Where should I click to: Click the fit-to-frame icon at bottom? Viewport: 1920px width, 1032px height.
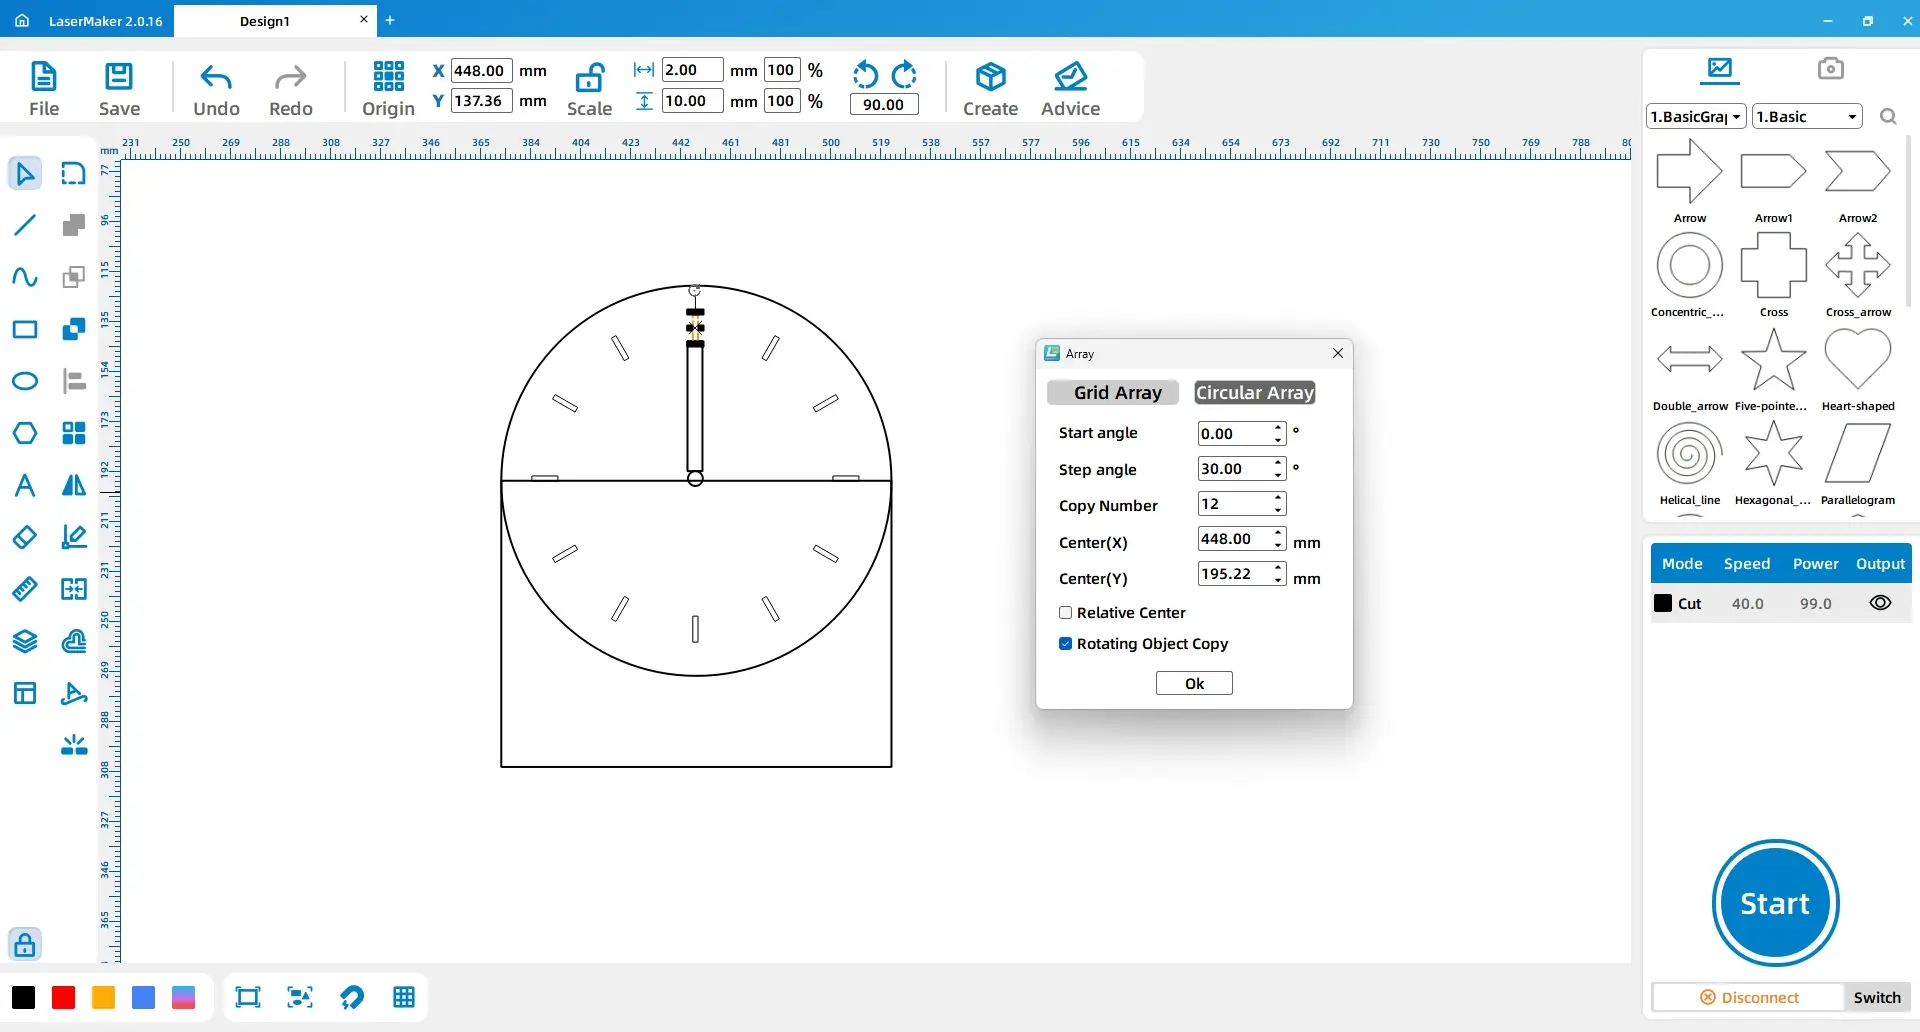click(x=248, y=997)
